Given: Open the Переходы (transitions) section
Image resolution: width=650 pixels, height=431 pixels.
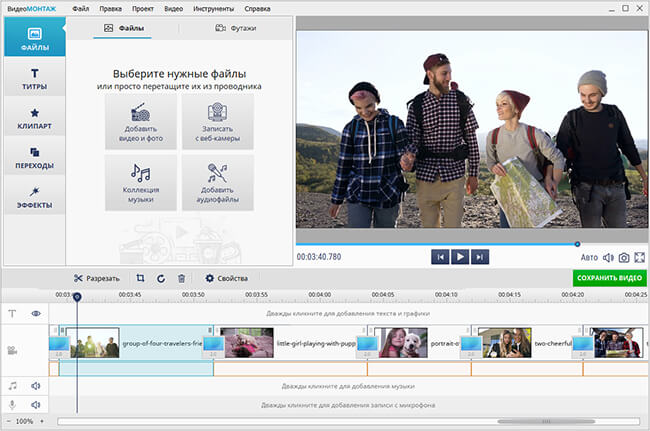Looking at the screenshot, I should point(33,158).
